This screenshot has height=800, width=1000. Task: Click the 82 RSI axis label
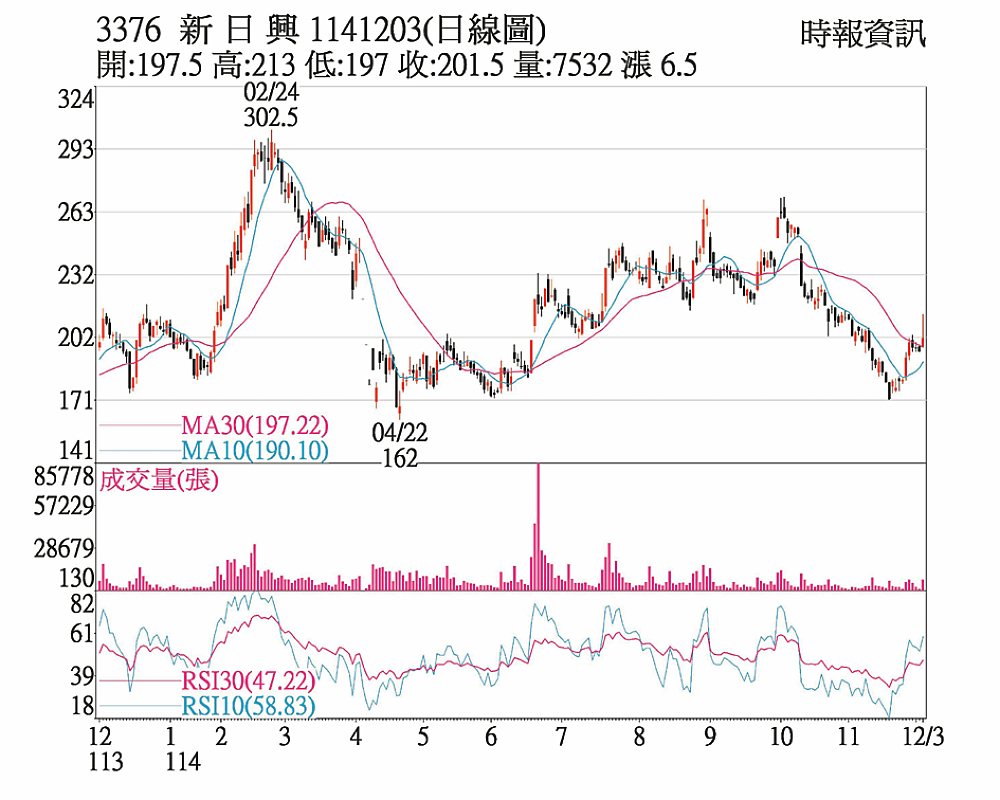click(x=81, y=604)
